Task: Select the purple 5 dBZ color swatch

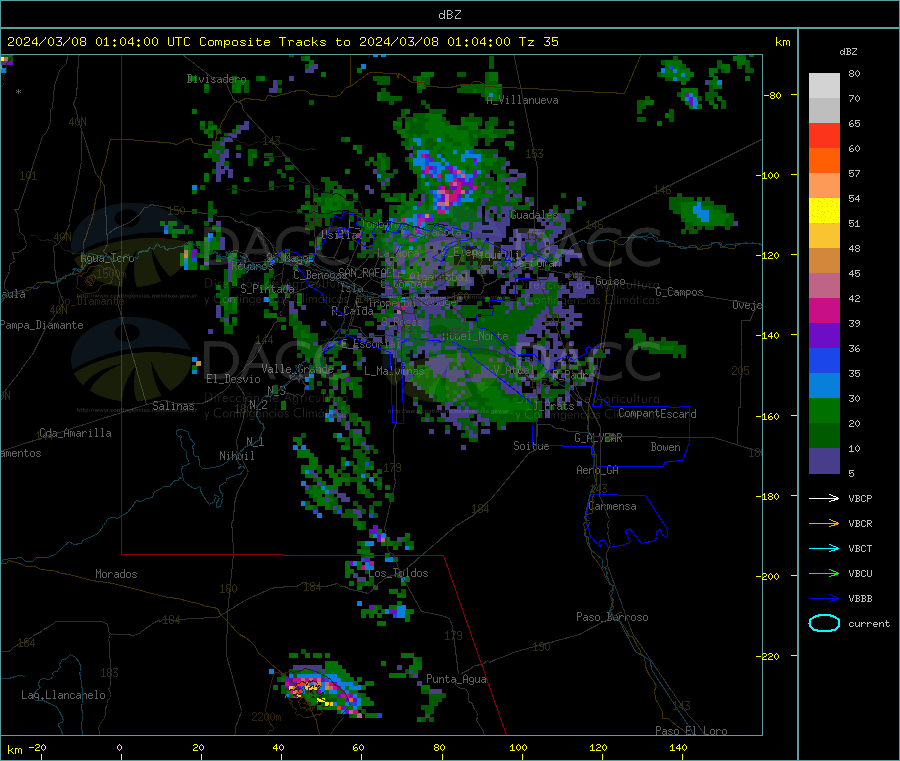Action: click(x=824, y=461)
